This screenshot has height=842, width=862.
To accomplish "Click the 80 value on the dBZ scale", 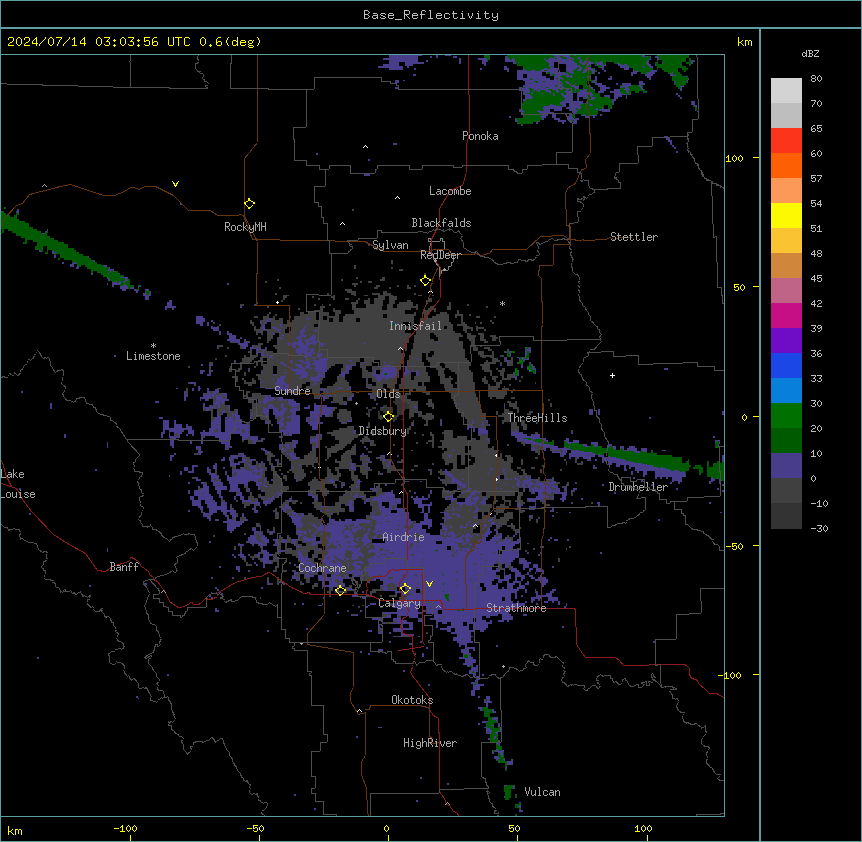I will tap(816, 79).
